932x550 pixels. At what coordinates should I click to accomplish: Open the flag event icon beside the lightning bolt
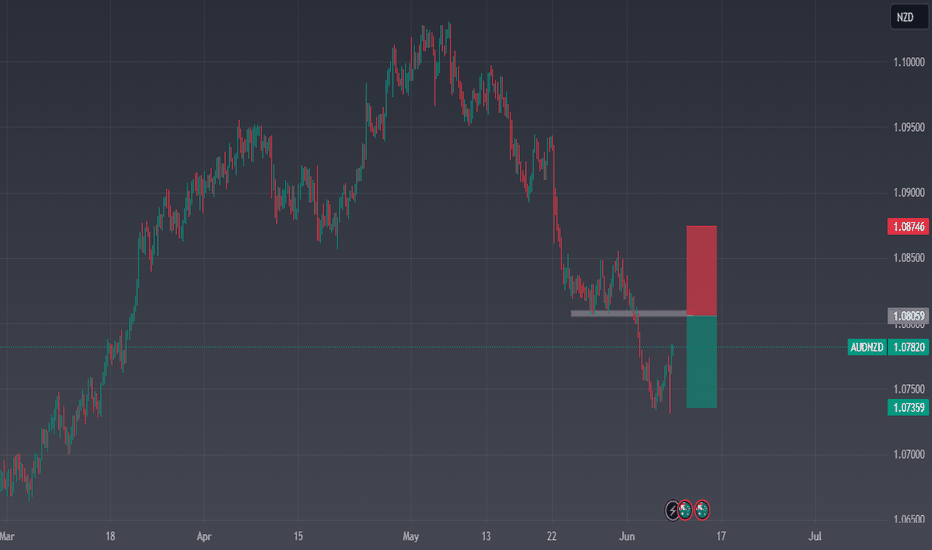tap(685, 510)
